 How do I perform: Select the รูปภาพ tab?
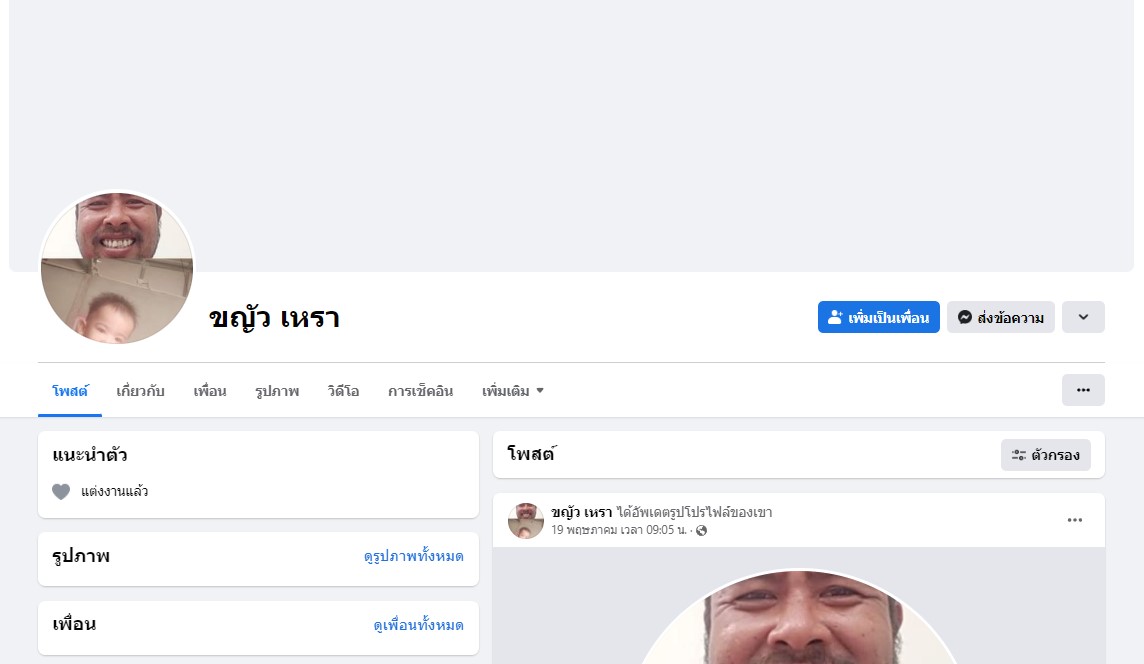click(x=277, y=391)
